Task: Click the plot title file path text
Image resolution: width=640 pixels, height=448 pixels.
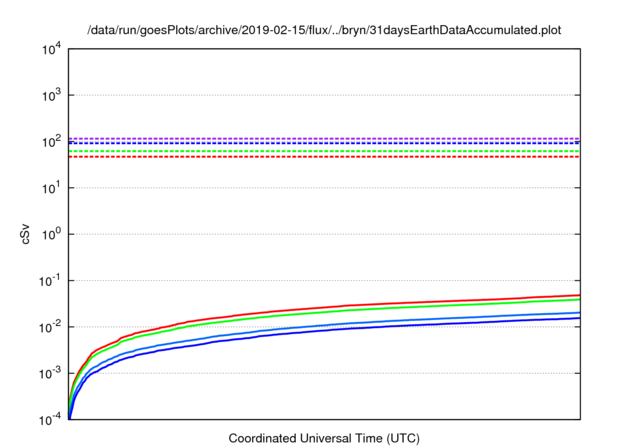Action: point(324,30)
